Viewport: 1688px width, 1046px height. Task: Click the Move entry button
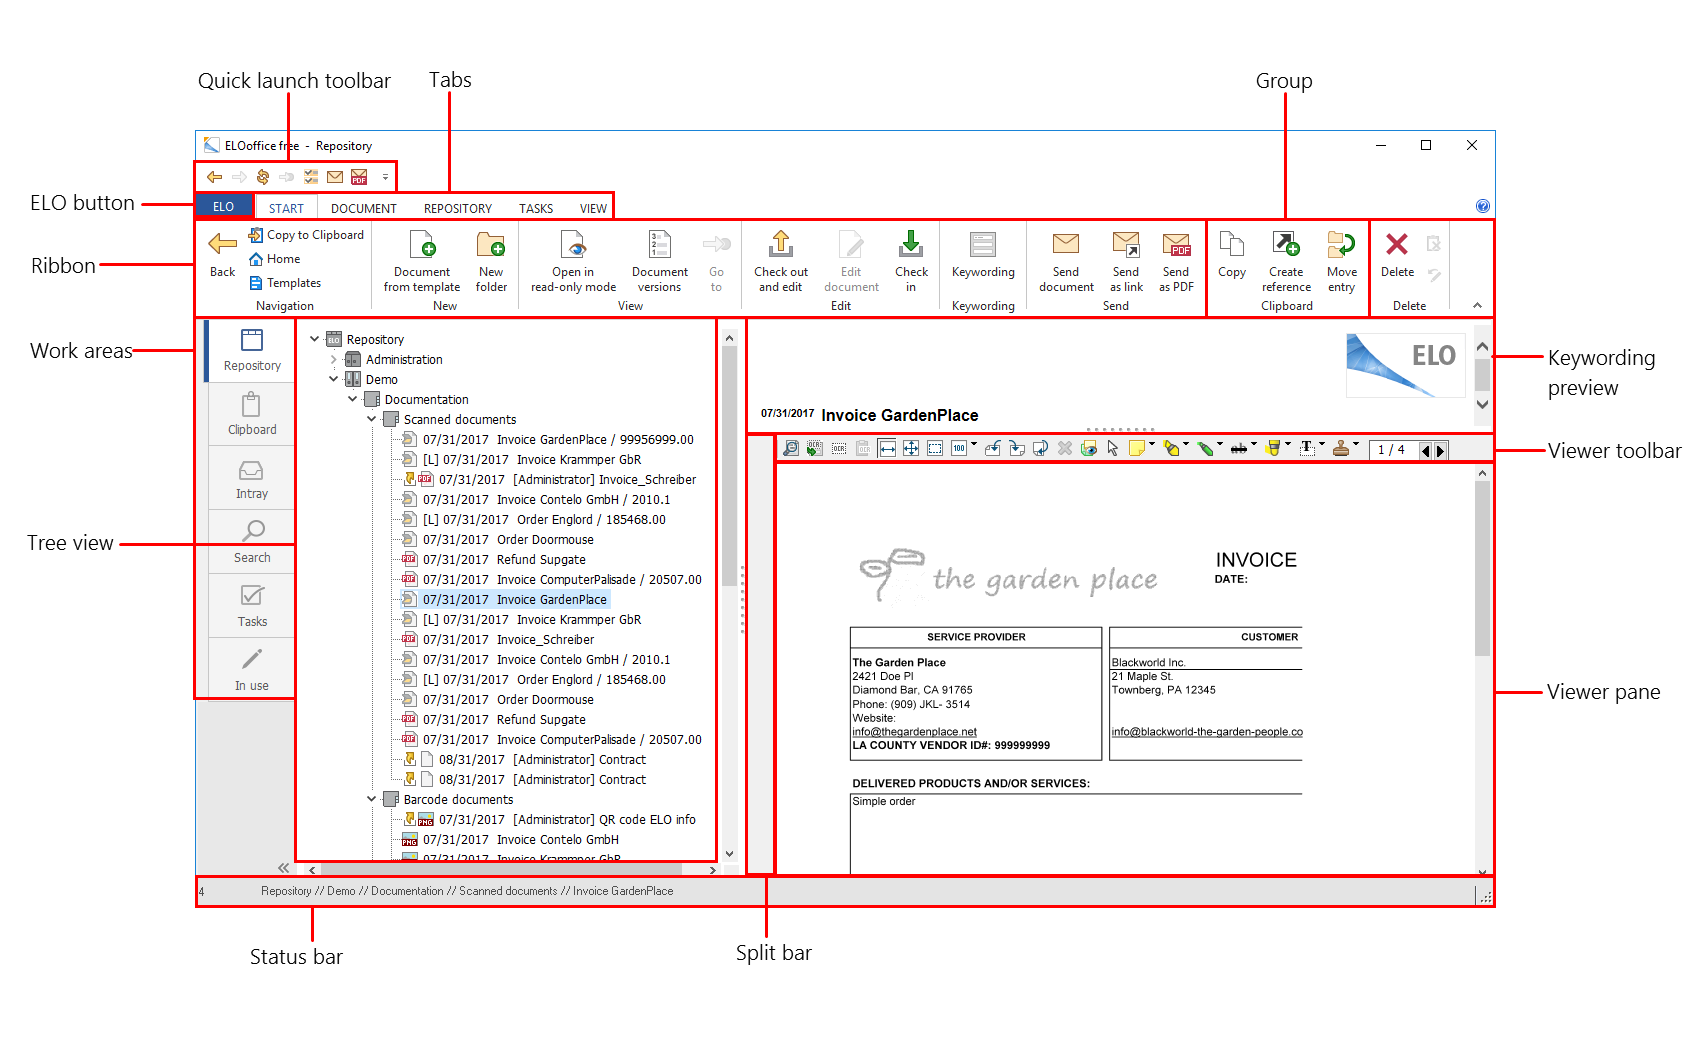[1342, 262]
